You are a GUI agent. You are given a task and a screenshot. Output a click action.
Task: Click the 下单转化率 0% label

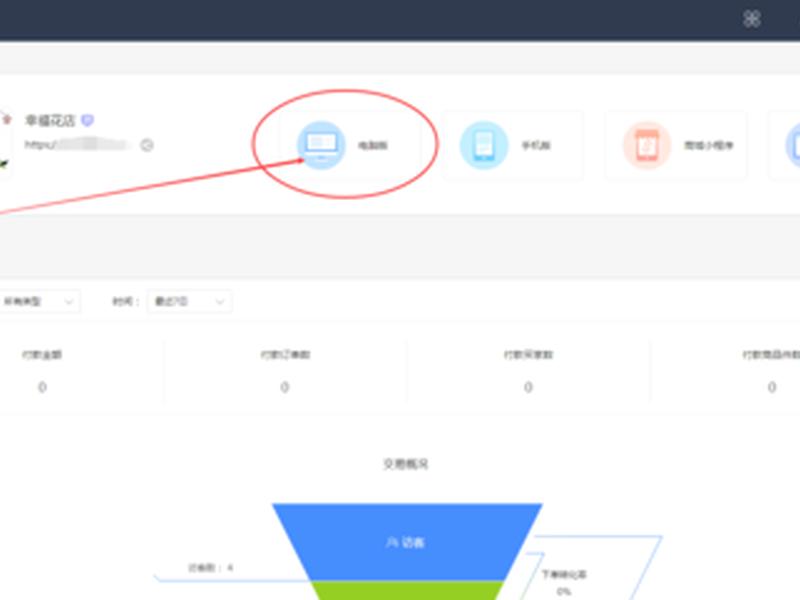[x=564, y=582]
